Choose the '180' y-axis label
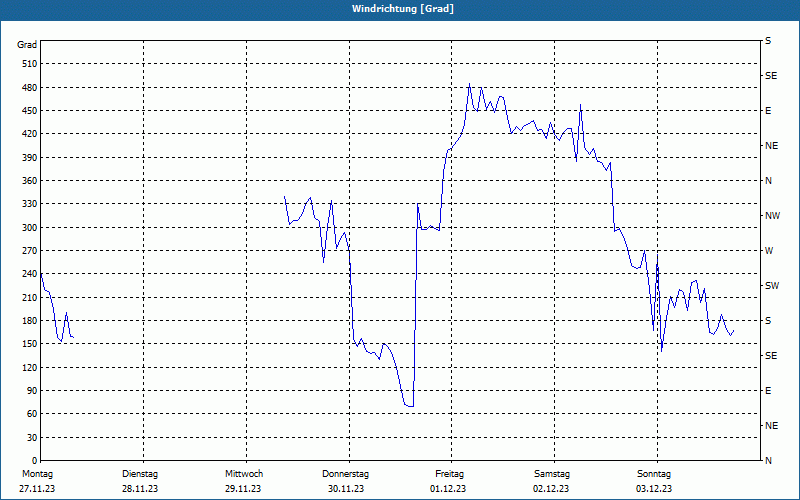 [x=30, y=321]
